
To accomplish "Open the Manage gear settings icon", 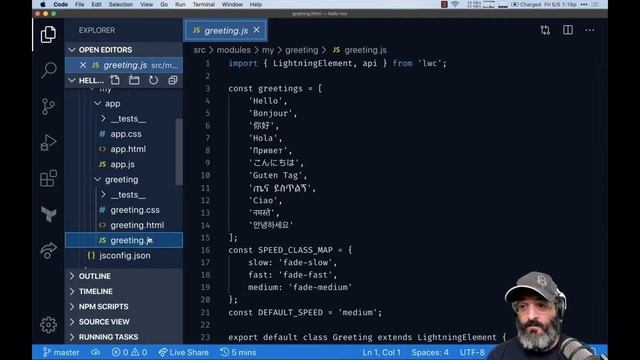I will [48, 325].
